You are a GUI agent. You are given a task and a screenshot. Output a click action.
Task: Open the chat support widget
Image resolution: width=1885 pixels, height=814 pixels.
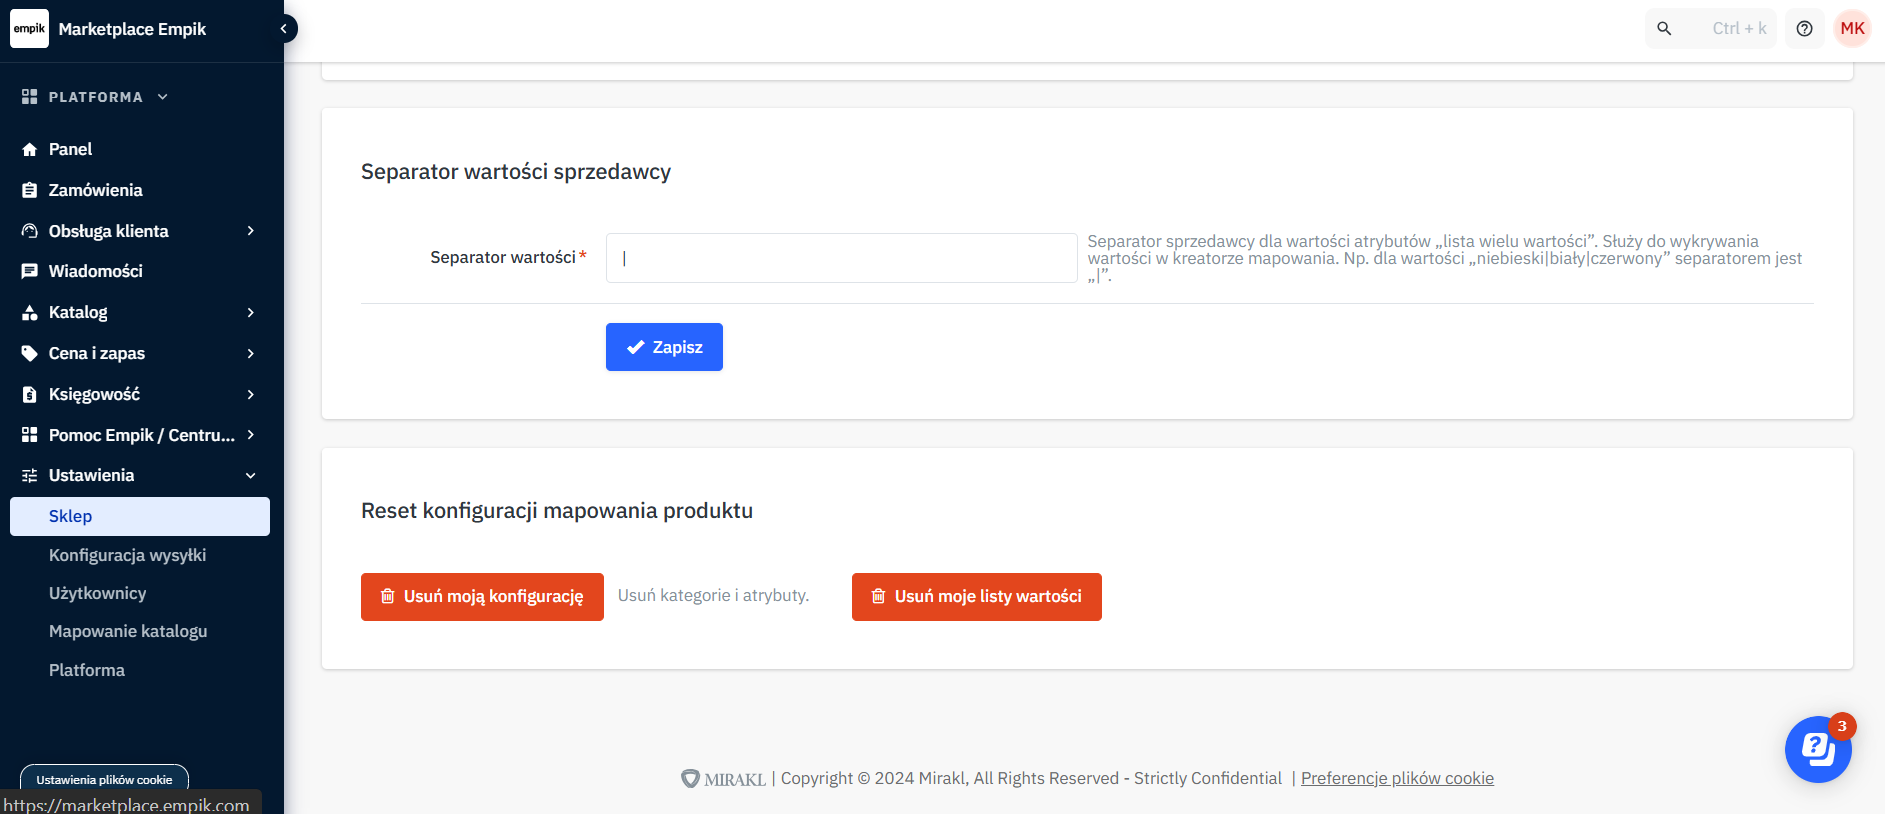pyautogui.click(x=1817, y=749)
